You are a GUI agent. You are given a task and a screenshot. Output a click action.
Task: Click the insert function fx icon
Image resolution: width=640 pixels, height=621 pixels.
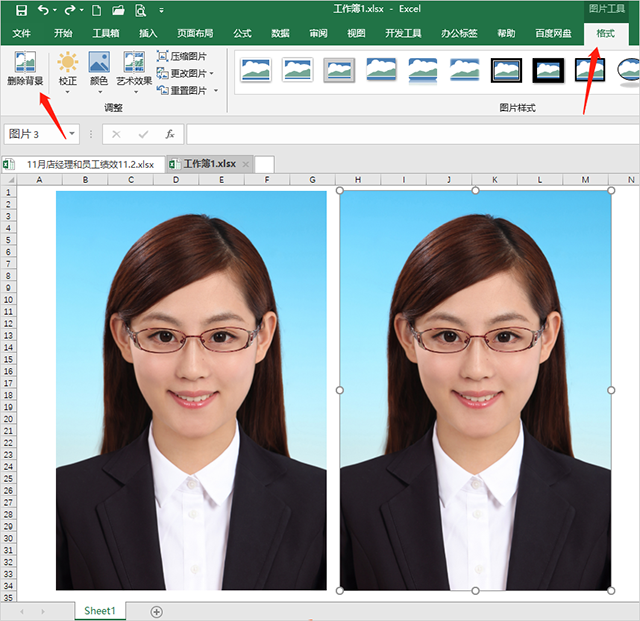(x=170, y=134)
